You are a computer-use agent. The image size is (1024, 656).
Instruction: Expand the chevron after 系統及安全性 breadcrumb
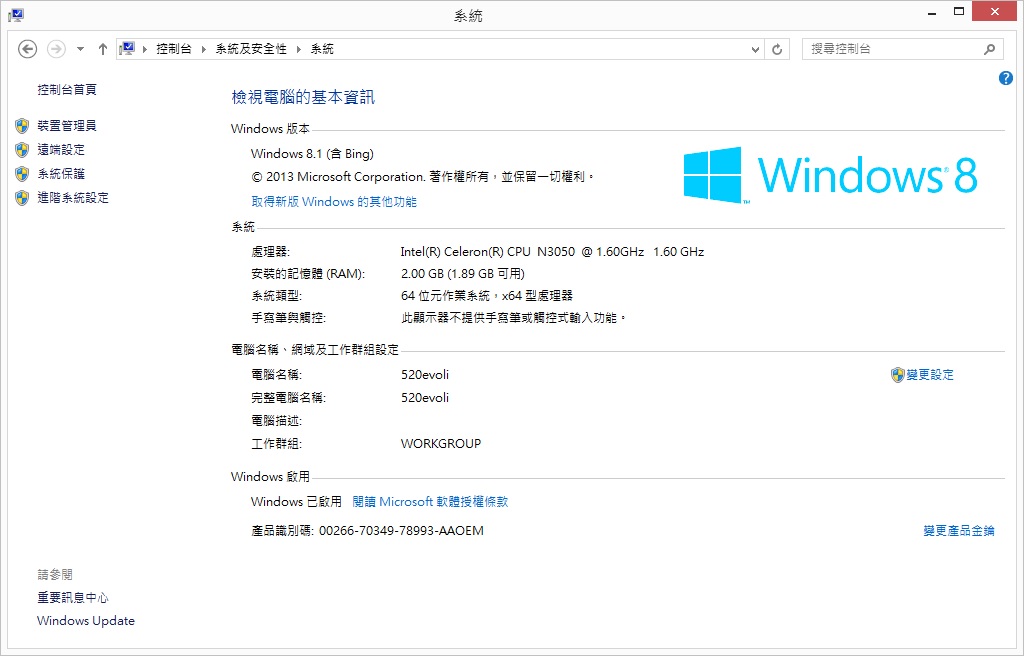(298, 49)
